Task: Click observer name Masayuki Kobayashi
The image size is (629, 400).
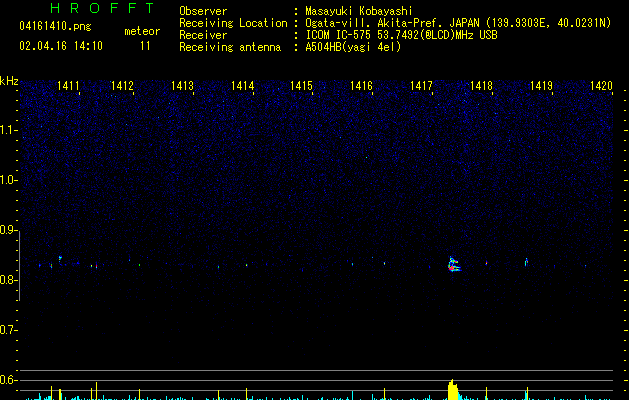Action: coord(359,11)
